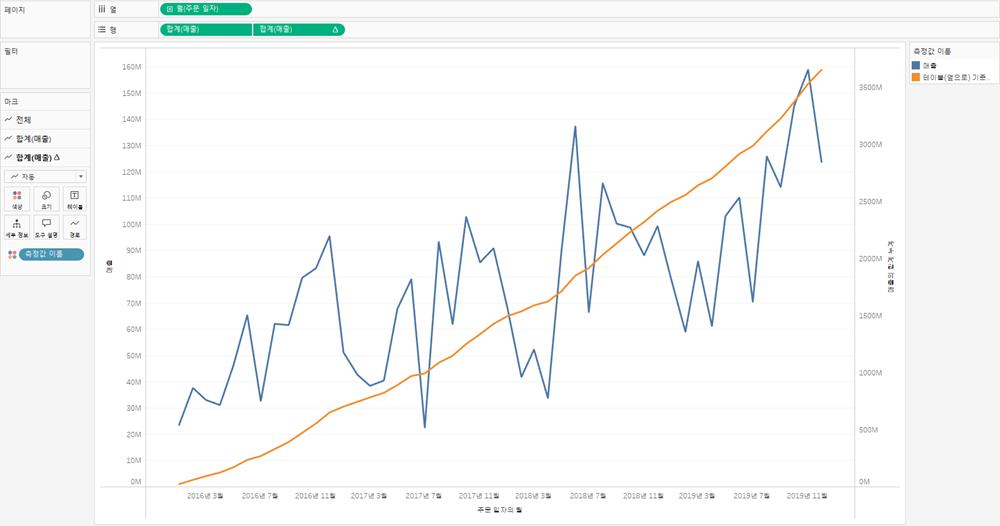Open the 도구 설명 (Tooltip) mark card
Image resolution: width=1000 pixels, height=526 pixels.
pyautogui.click(x=46, y=227)
